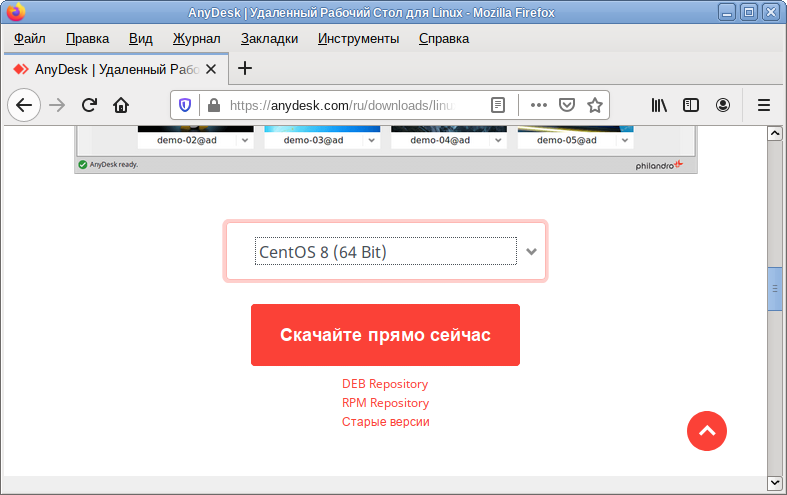Bookmark this page with star icon

click(595, 105)
